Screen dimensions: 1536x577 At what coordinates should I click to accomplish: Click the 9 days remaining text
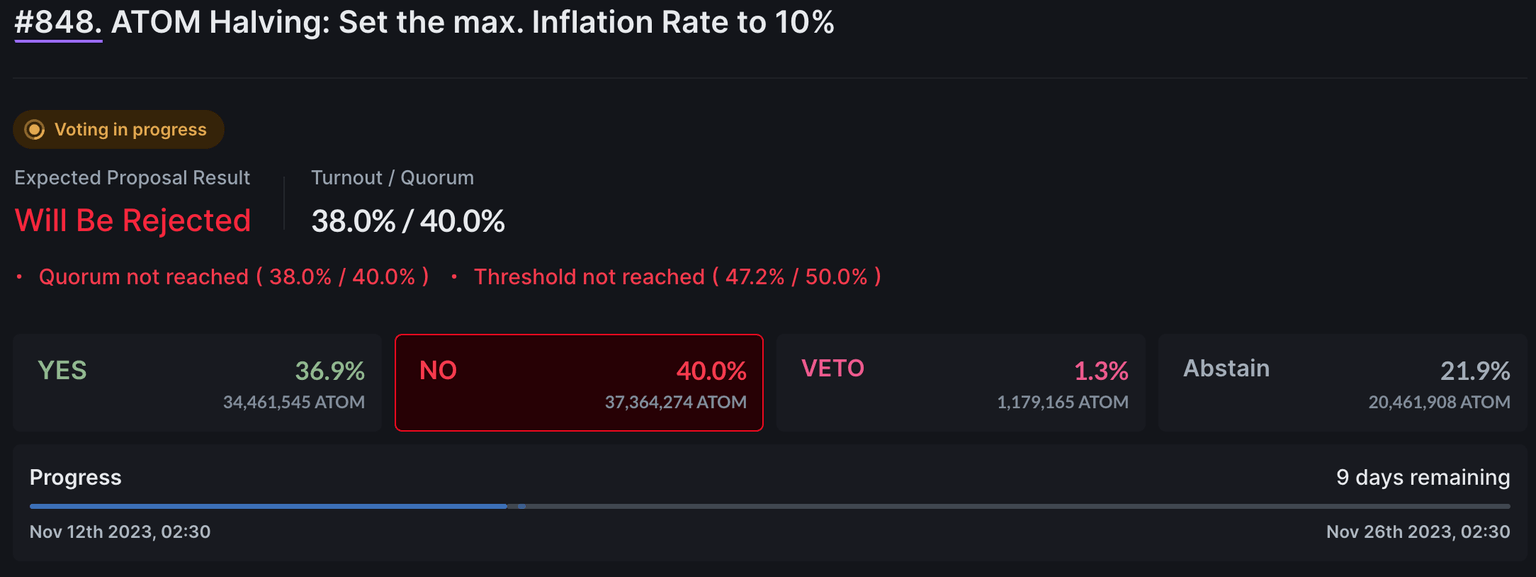1423,478
